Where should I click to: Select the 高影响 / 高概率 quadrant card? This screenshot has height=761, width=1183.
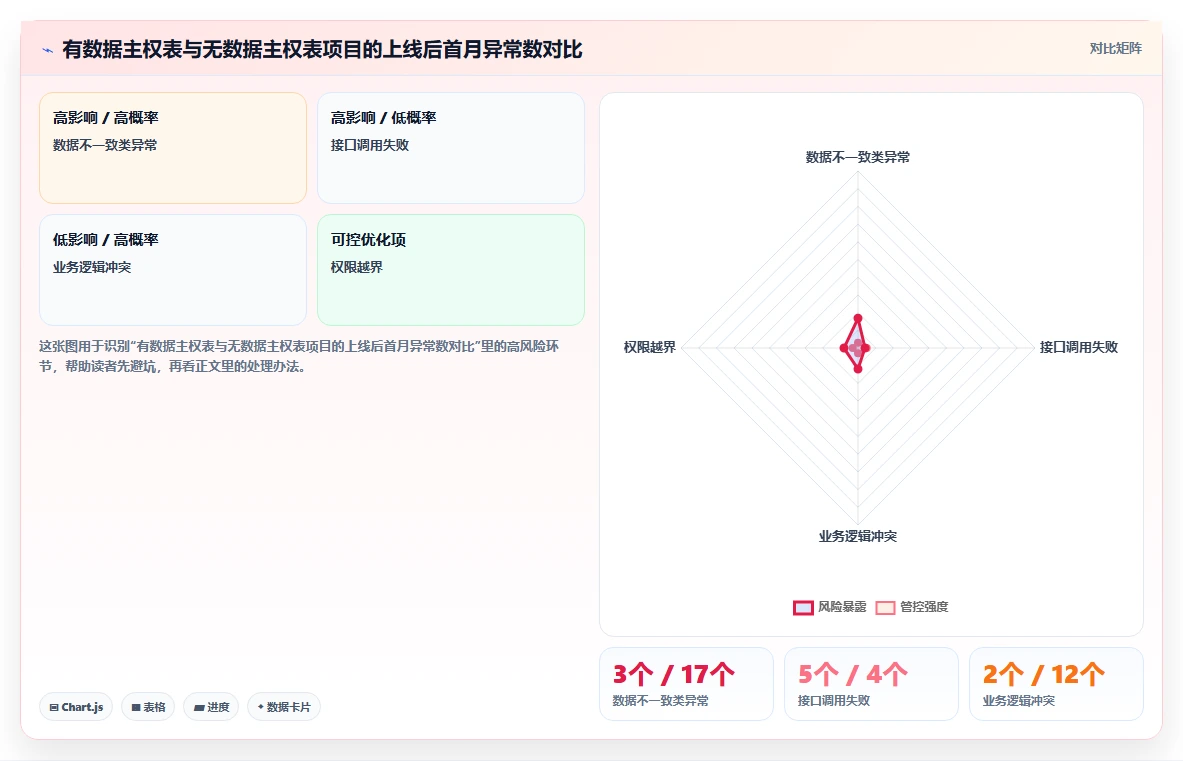click(173, 148)
